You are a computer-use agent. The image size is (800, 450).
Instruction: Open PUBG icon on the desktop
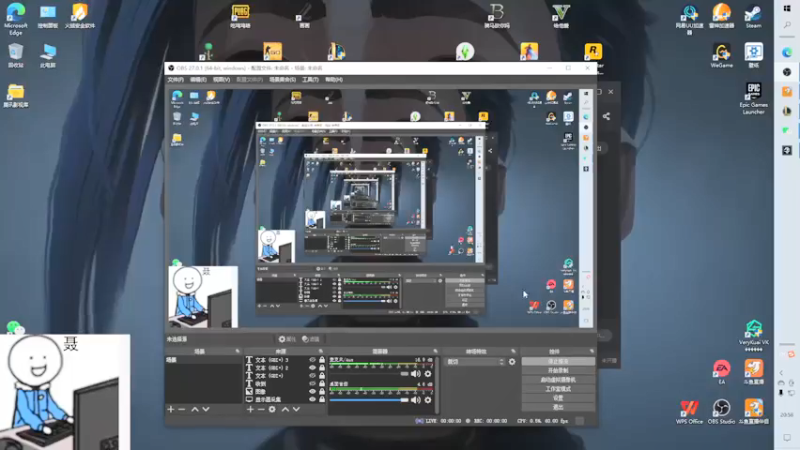(x=240, y=16)
